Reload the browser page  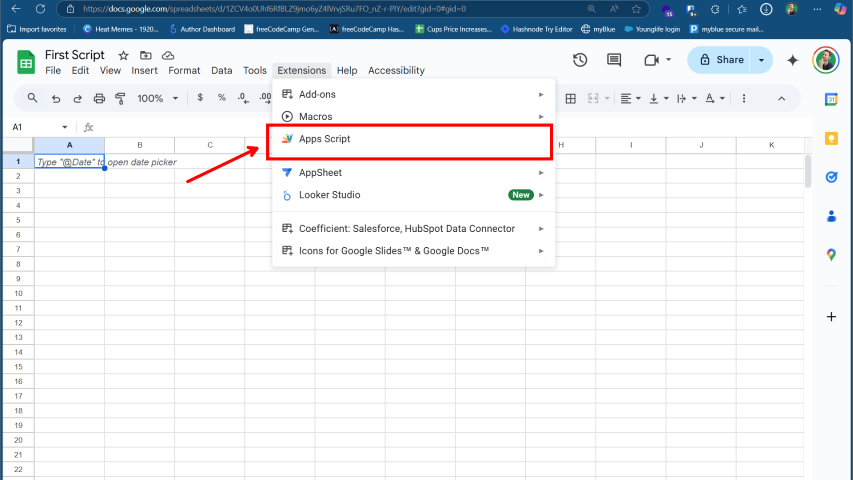coord(40,9)
